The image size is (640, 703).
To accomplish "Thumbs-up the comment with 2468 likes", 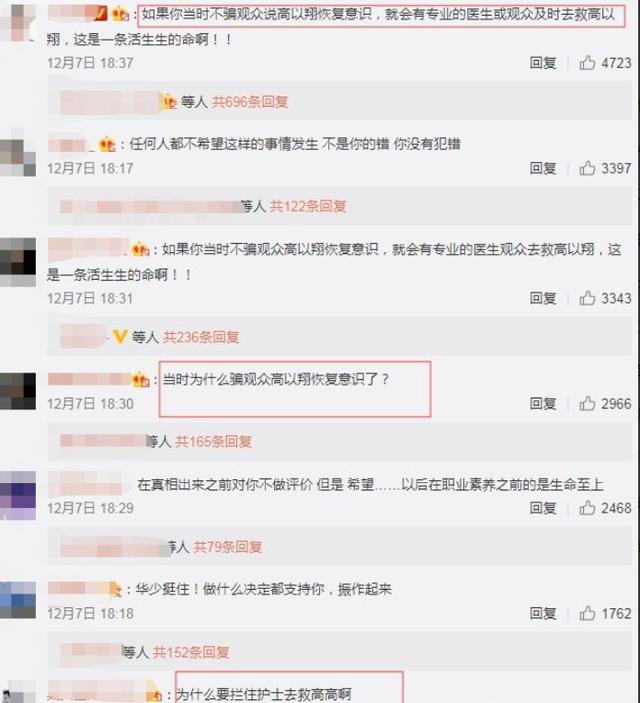I will tap(587, 508).
